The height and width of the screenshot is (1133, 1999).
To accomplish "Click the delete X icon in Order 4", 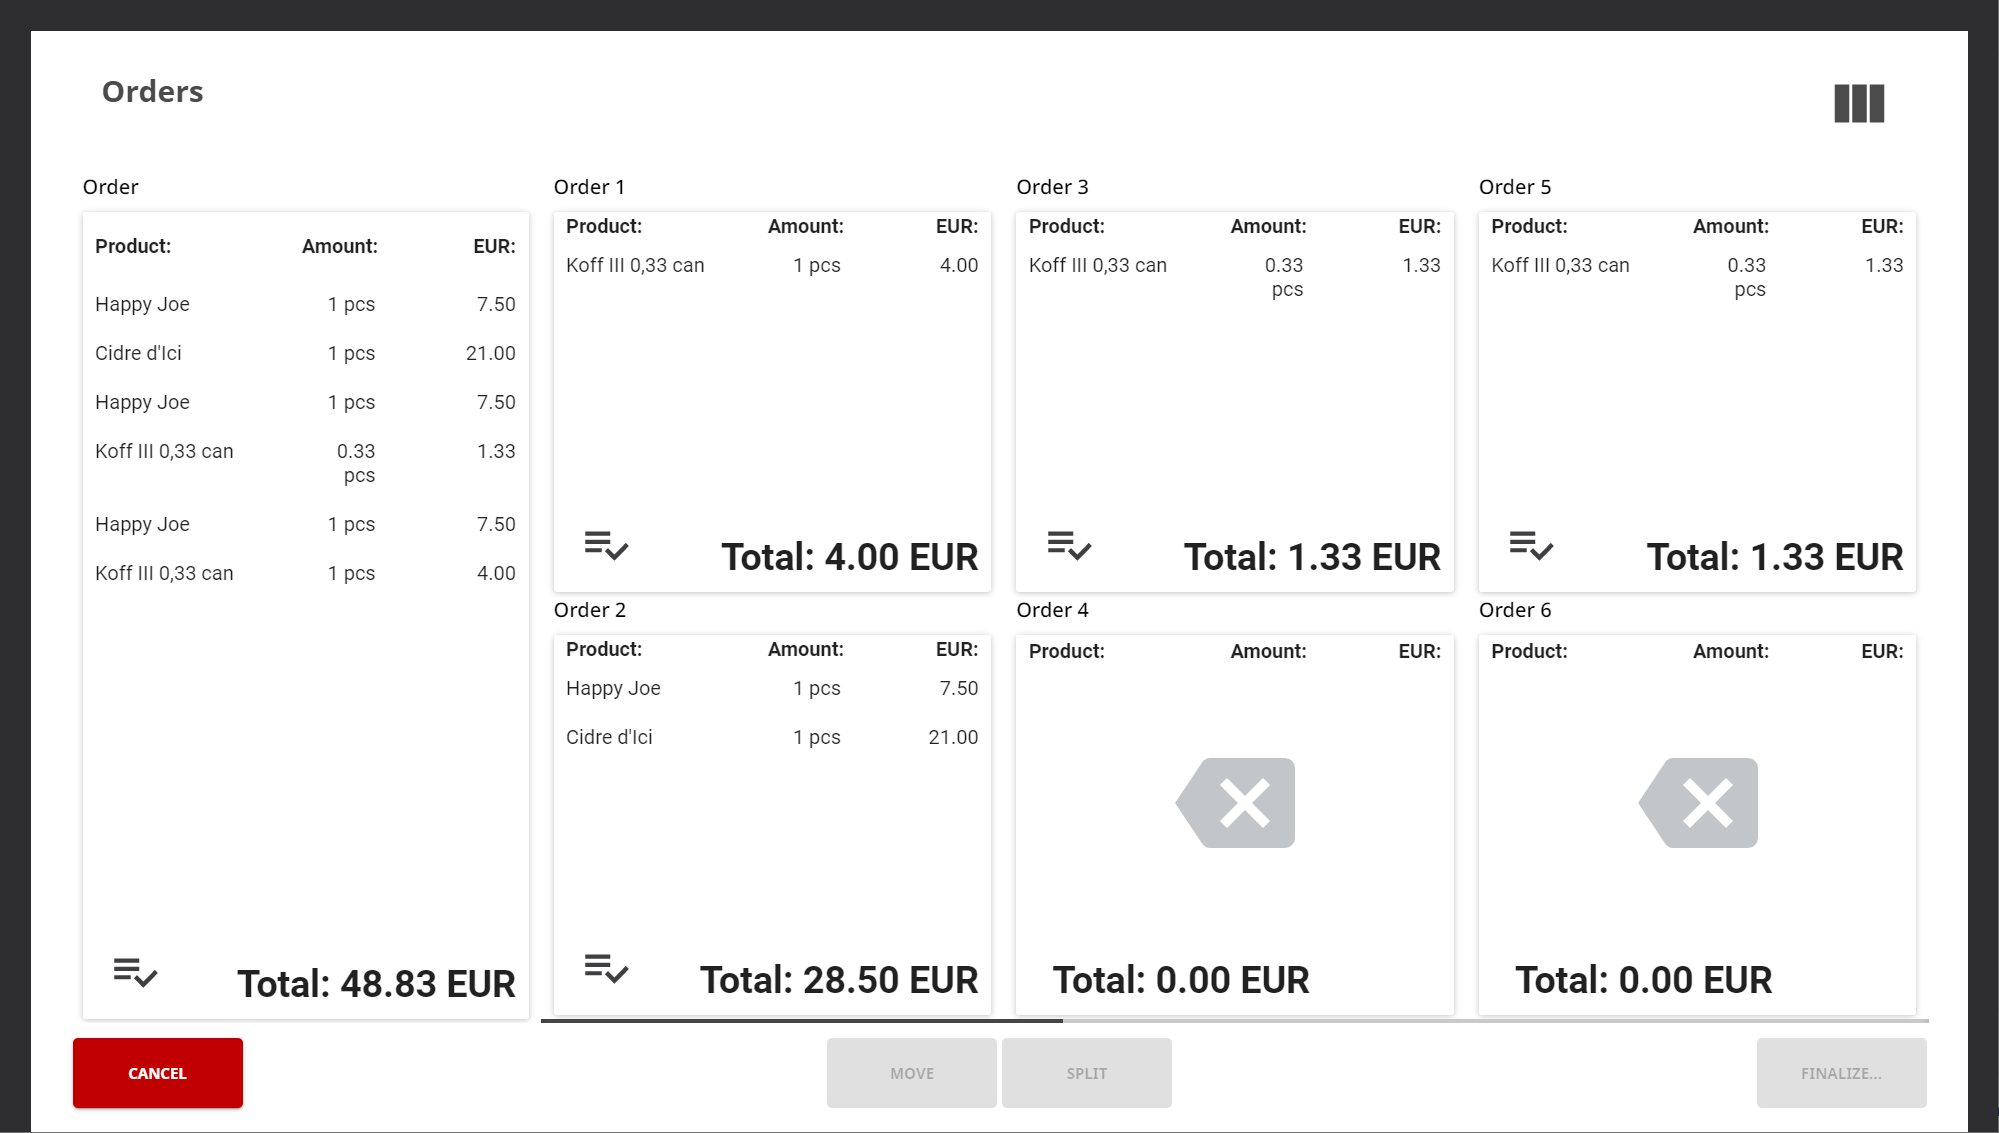I will [1236, 803].
